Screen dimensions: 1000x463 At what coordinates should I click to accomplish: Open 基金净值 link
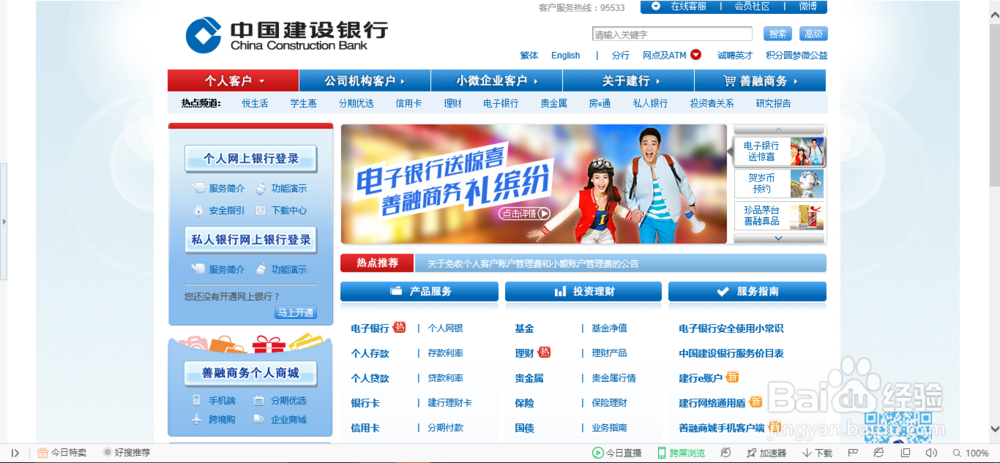(x=609, y=328)
